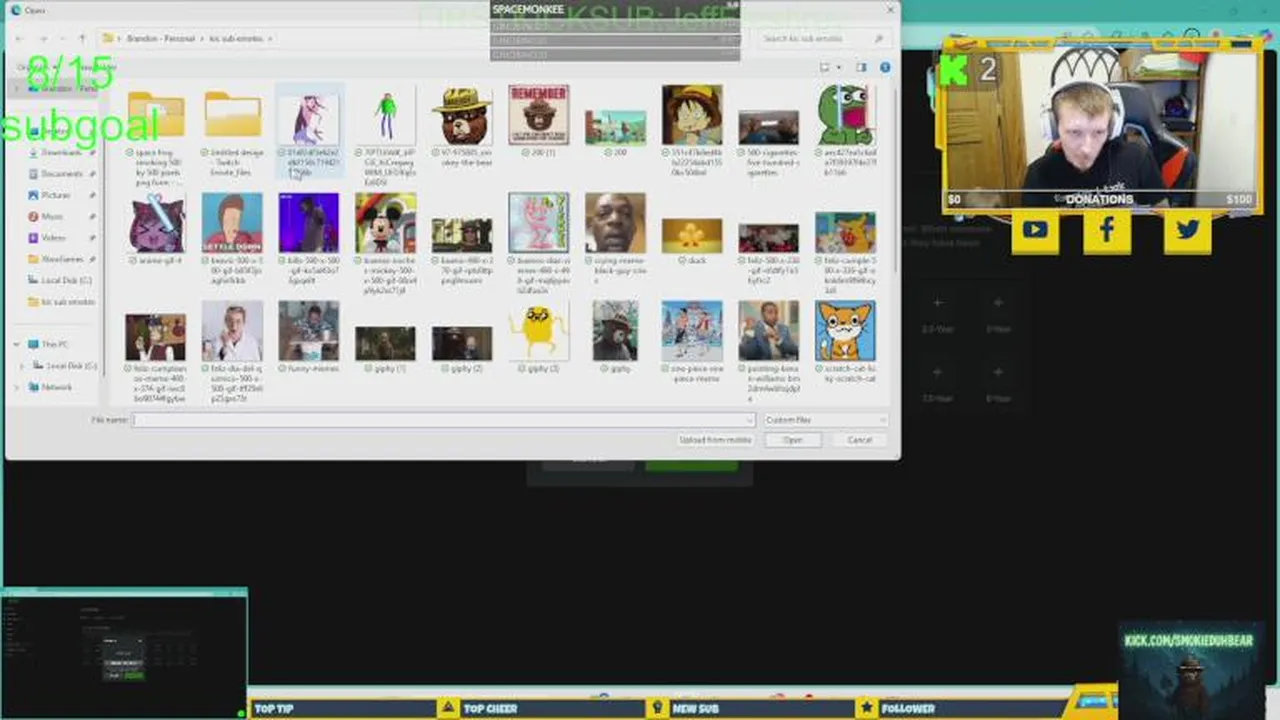The width and height of the screenshot is (1280, 720).
Task: Select the smokey-the-bear image file
Action: [x=462, y=127]
